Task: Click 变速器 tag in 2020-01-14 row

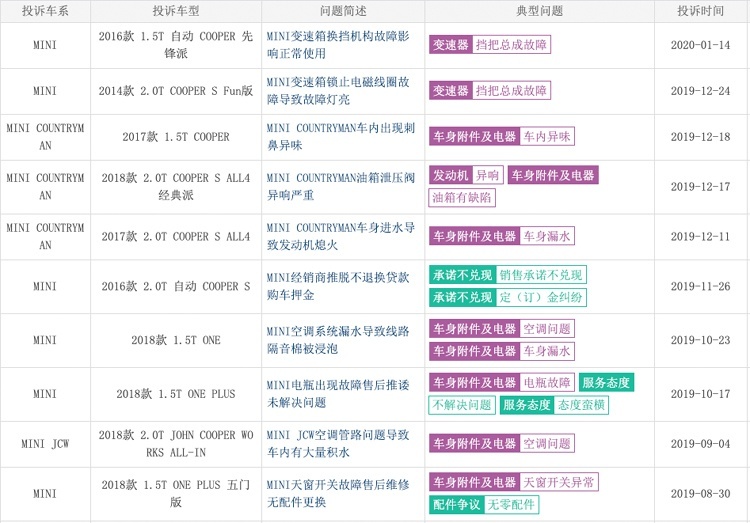Action: point(451,45)
